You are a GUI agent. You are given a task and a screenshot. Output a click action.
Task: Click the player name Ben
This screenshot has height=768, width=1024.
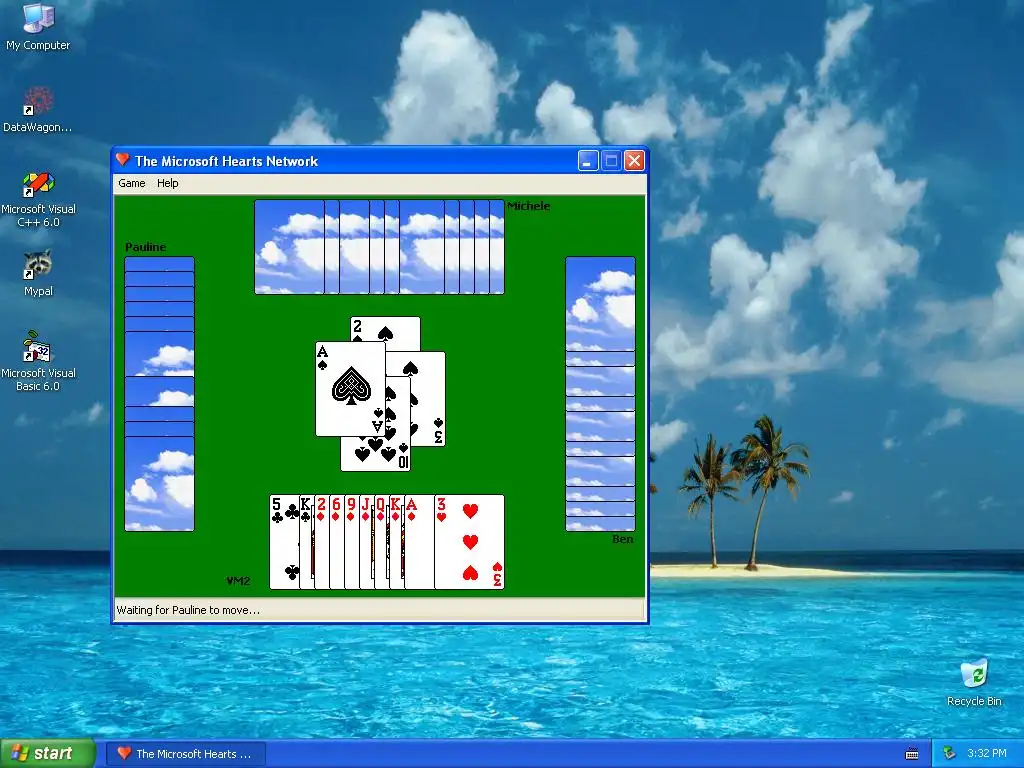[622, 539]
